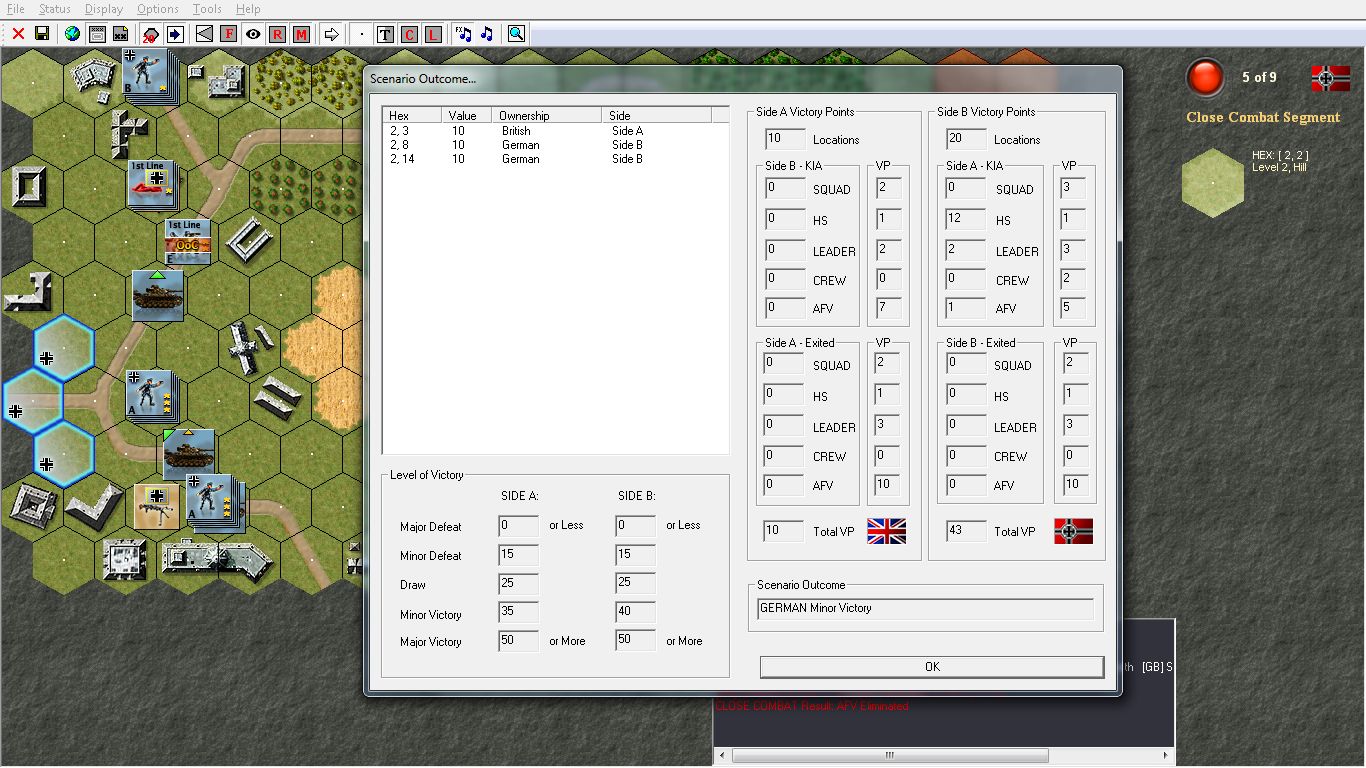Screen dimensions: 1366x768
Task: Click the red X exit toolbar icon
Action: point(18,34)
